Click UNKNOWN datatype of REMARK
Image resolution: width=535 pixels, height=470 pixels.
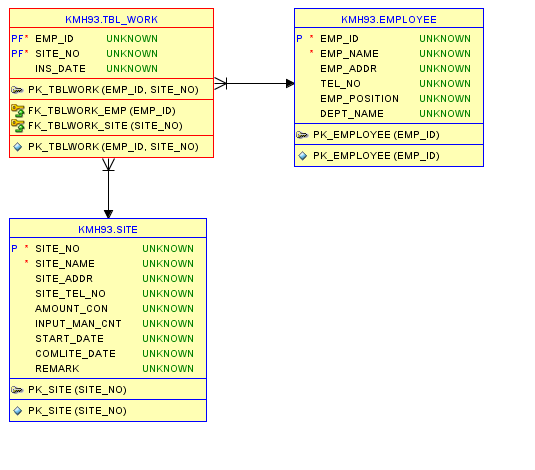(168, 369)
